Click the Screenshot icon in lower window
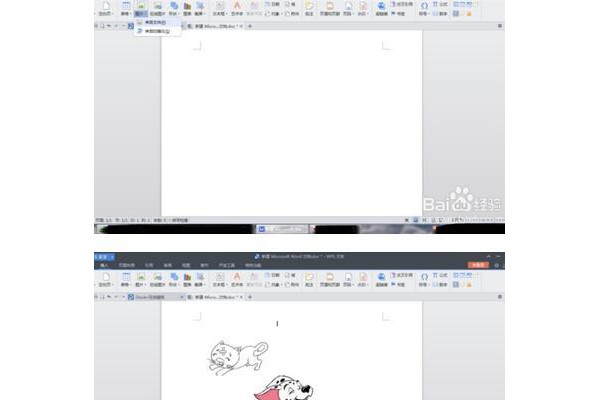This screenshot has width=600, height=400. coord(200,277)
